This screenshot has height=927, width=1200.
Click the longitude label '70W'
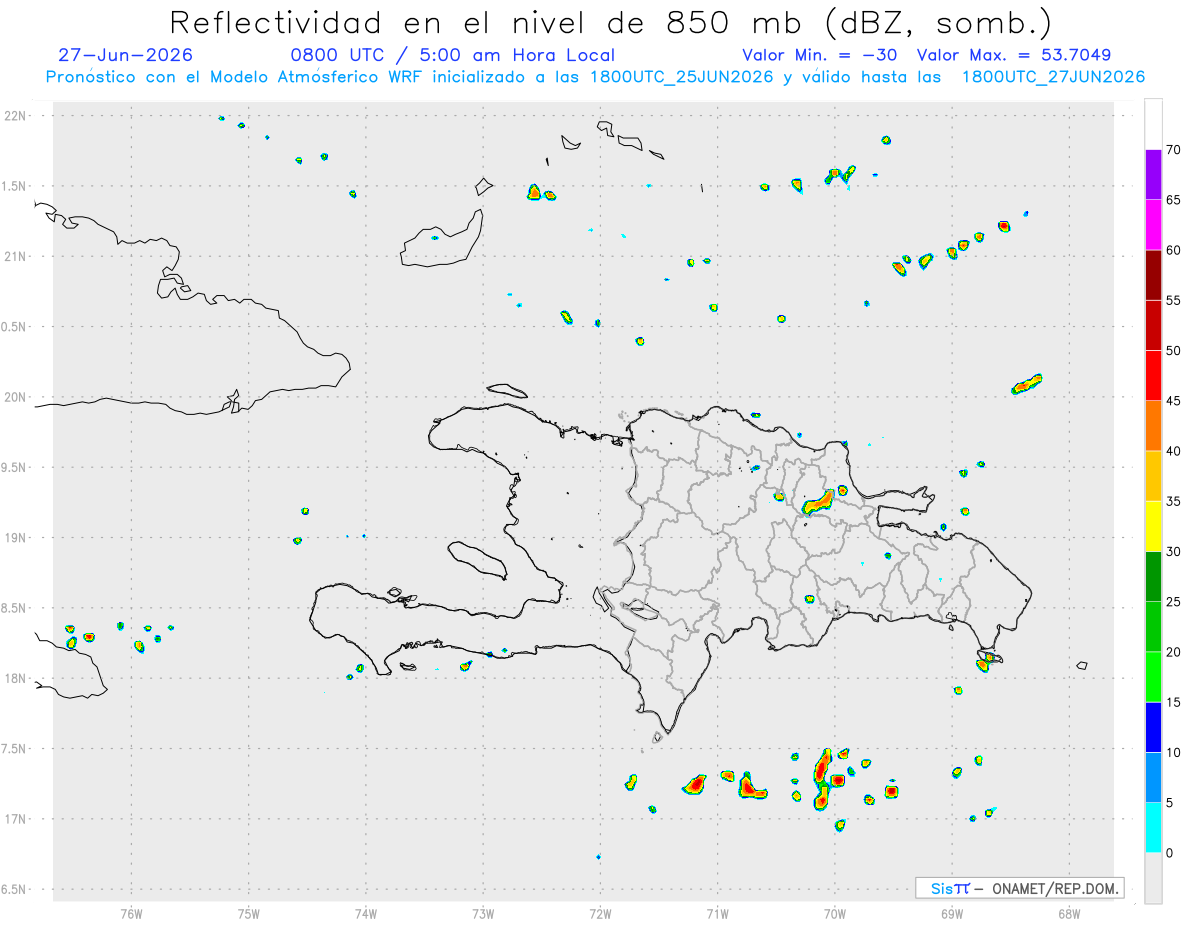point(835,912)
